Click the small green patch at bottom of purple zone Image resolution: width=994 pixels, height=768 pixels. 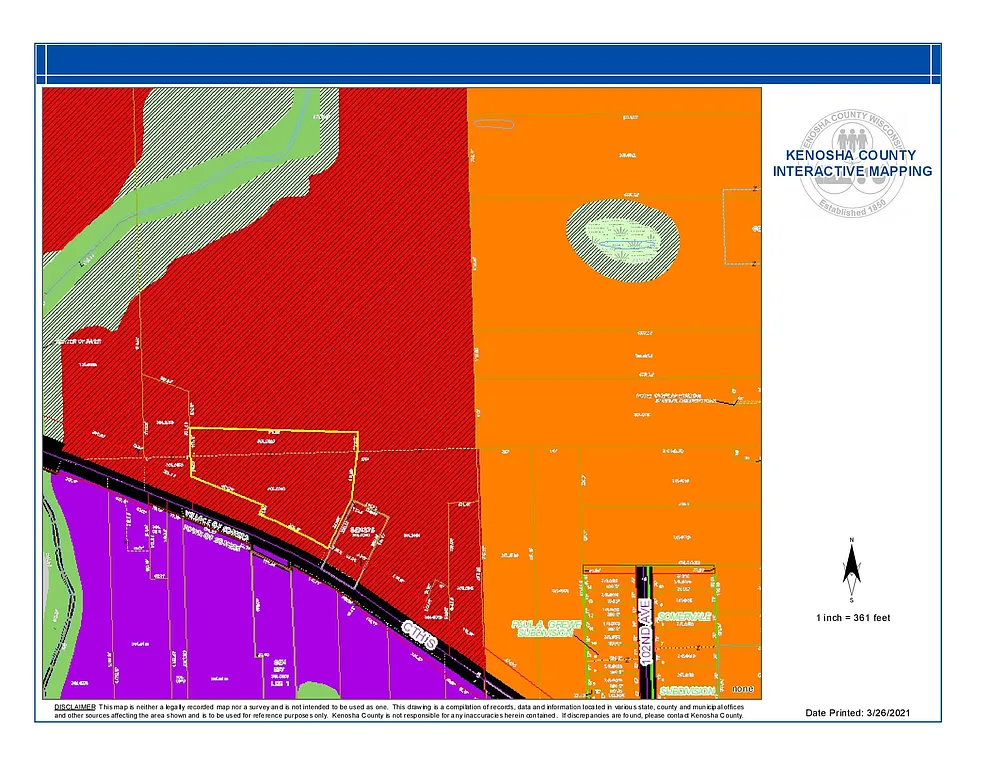[319, 690]
